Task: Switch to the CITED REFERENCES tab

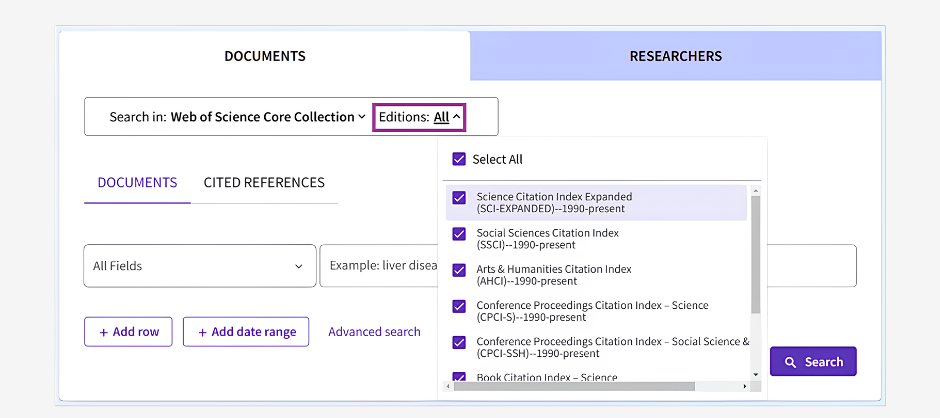Action: (x=264, y=182)
